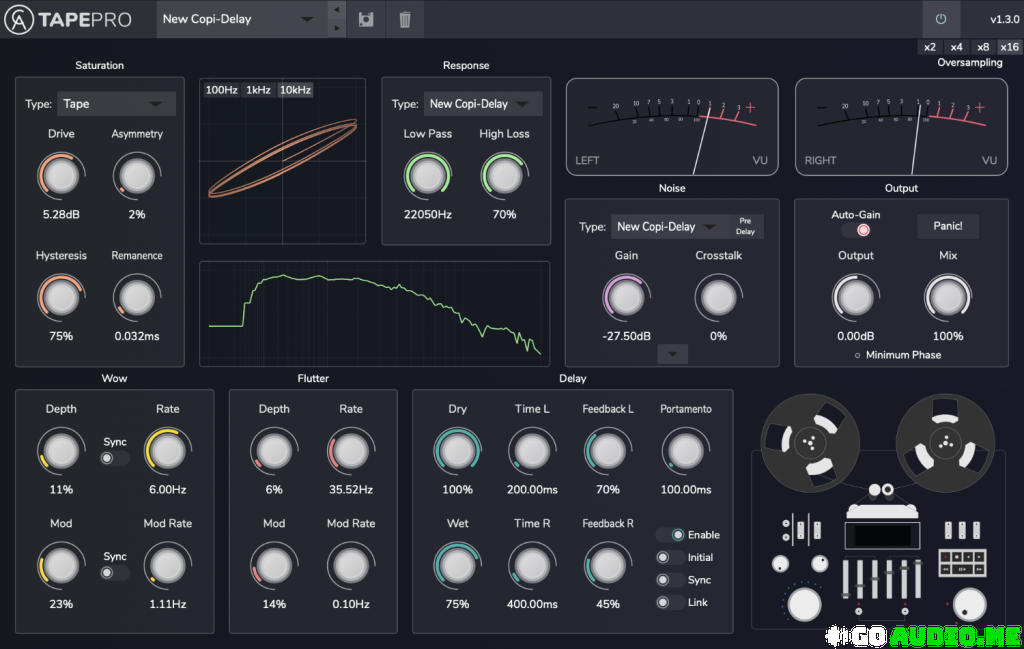Click the Low Pass knob
The height and width of the screenshot is (649, 1024).
pos(428,176)
